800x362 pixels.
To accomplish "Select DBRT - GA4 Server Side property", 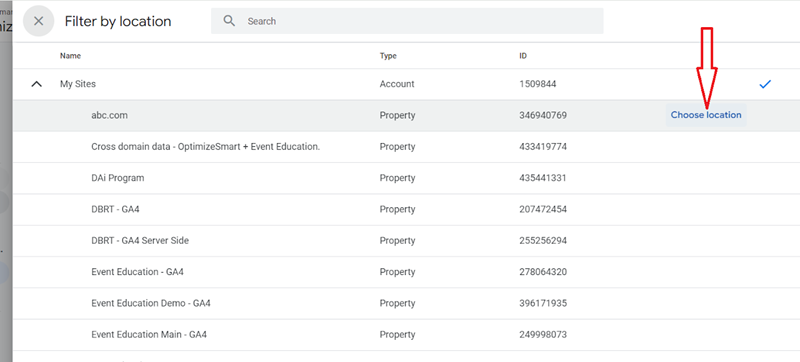I will tap(140, 241).
